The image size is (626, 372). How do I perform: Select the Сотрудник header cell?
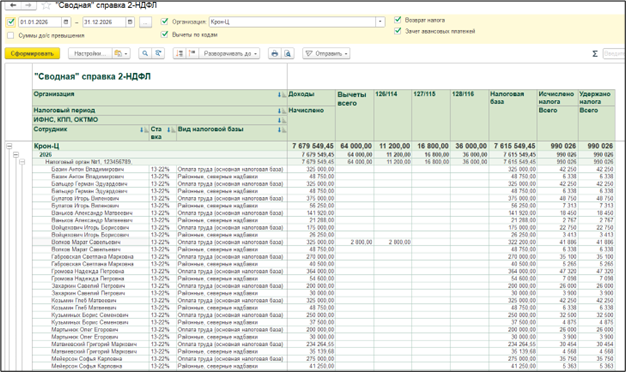[x=91, y=133]
